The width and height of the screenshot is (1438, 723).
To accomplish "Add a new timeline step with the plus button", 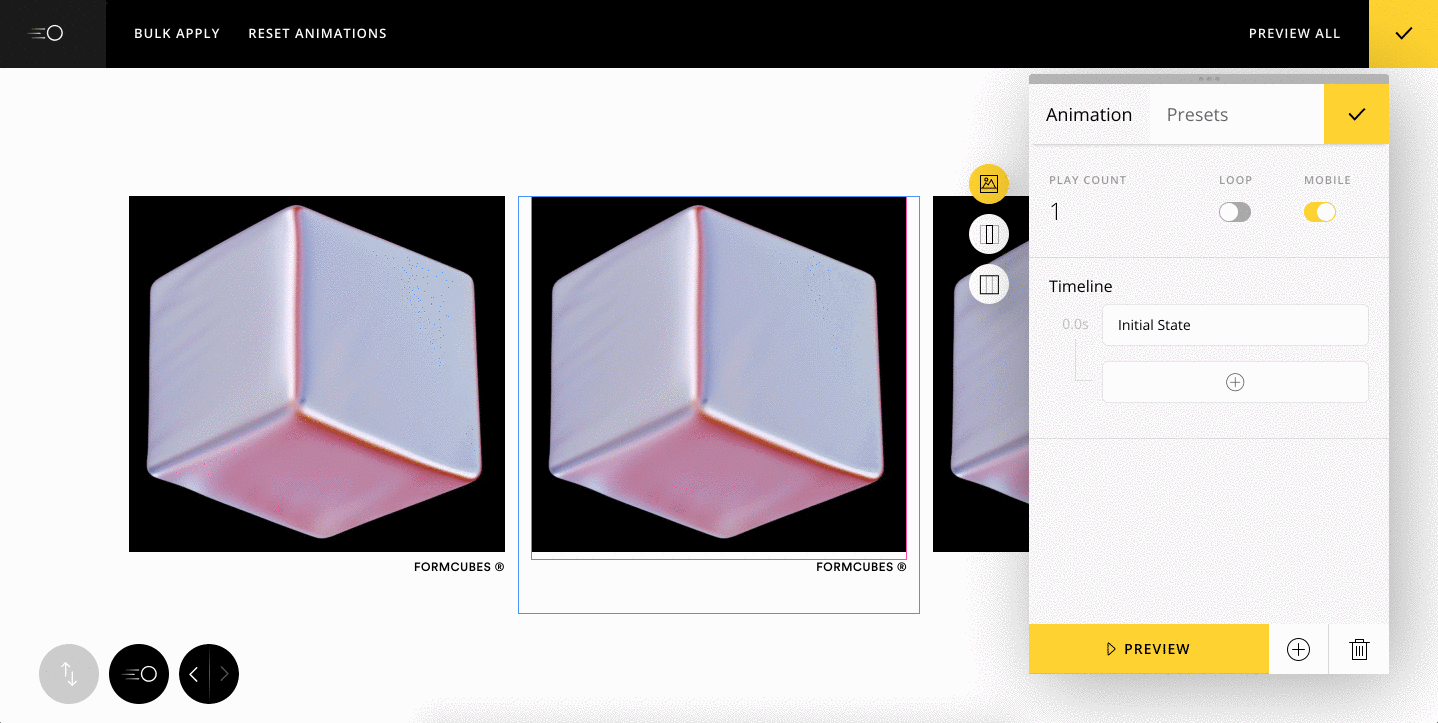I will 1234,381.
